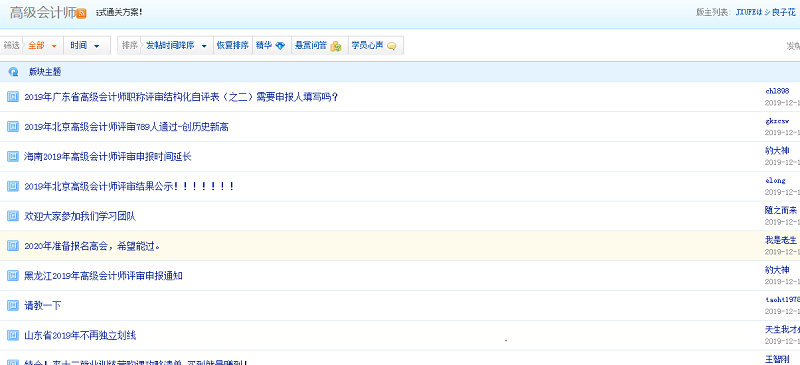The height and width of the screenshot is (365, 800).
Task: Open post 海南2019年高级会计师评审申报时间延长
Action: (108, 157)
